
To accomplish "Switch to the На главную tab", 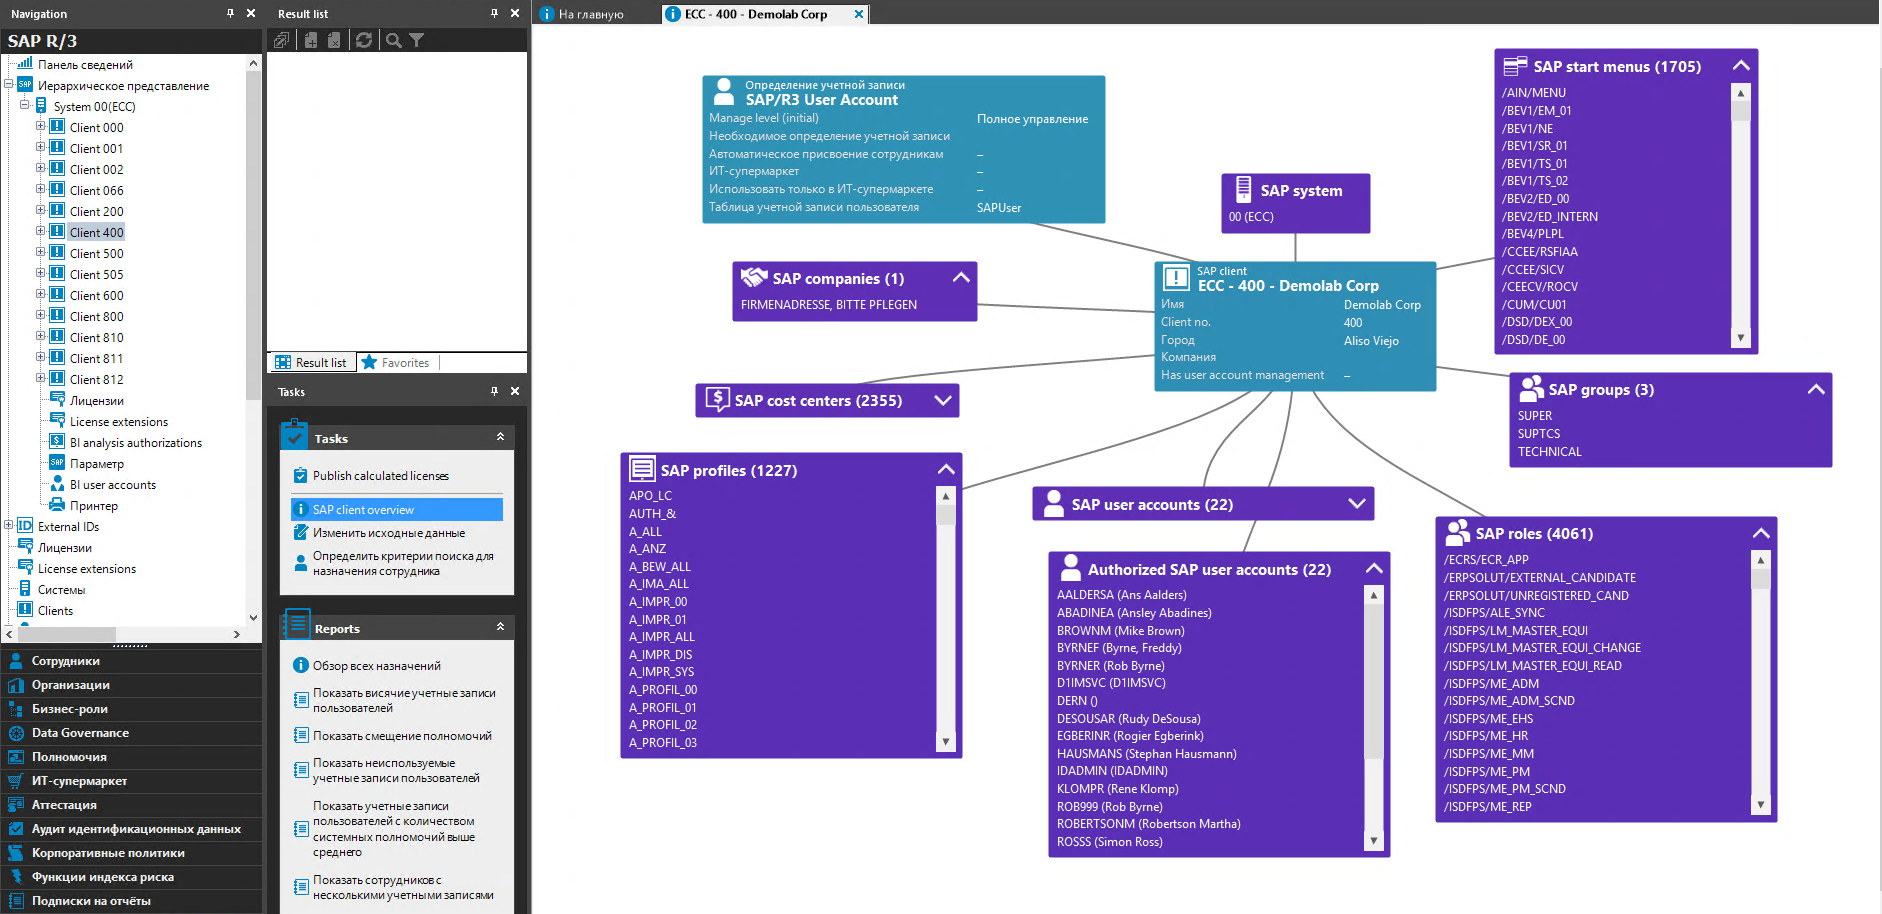I will point(591,14).
